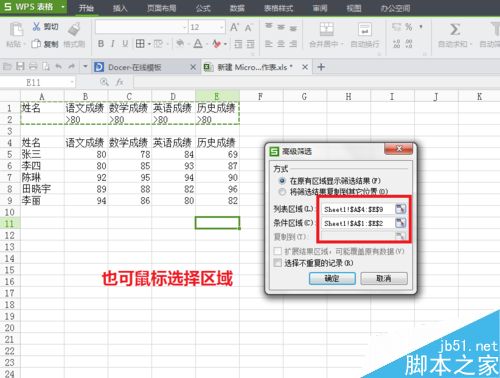The width and height of the screenshot is (500, 378).
Task: Click the Undo arrow icon
Action: click(59, 67)
